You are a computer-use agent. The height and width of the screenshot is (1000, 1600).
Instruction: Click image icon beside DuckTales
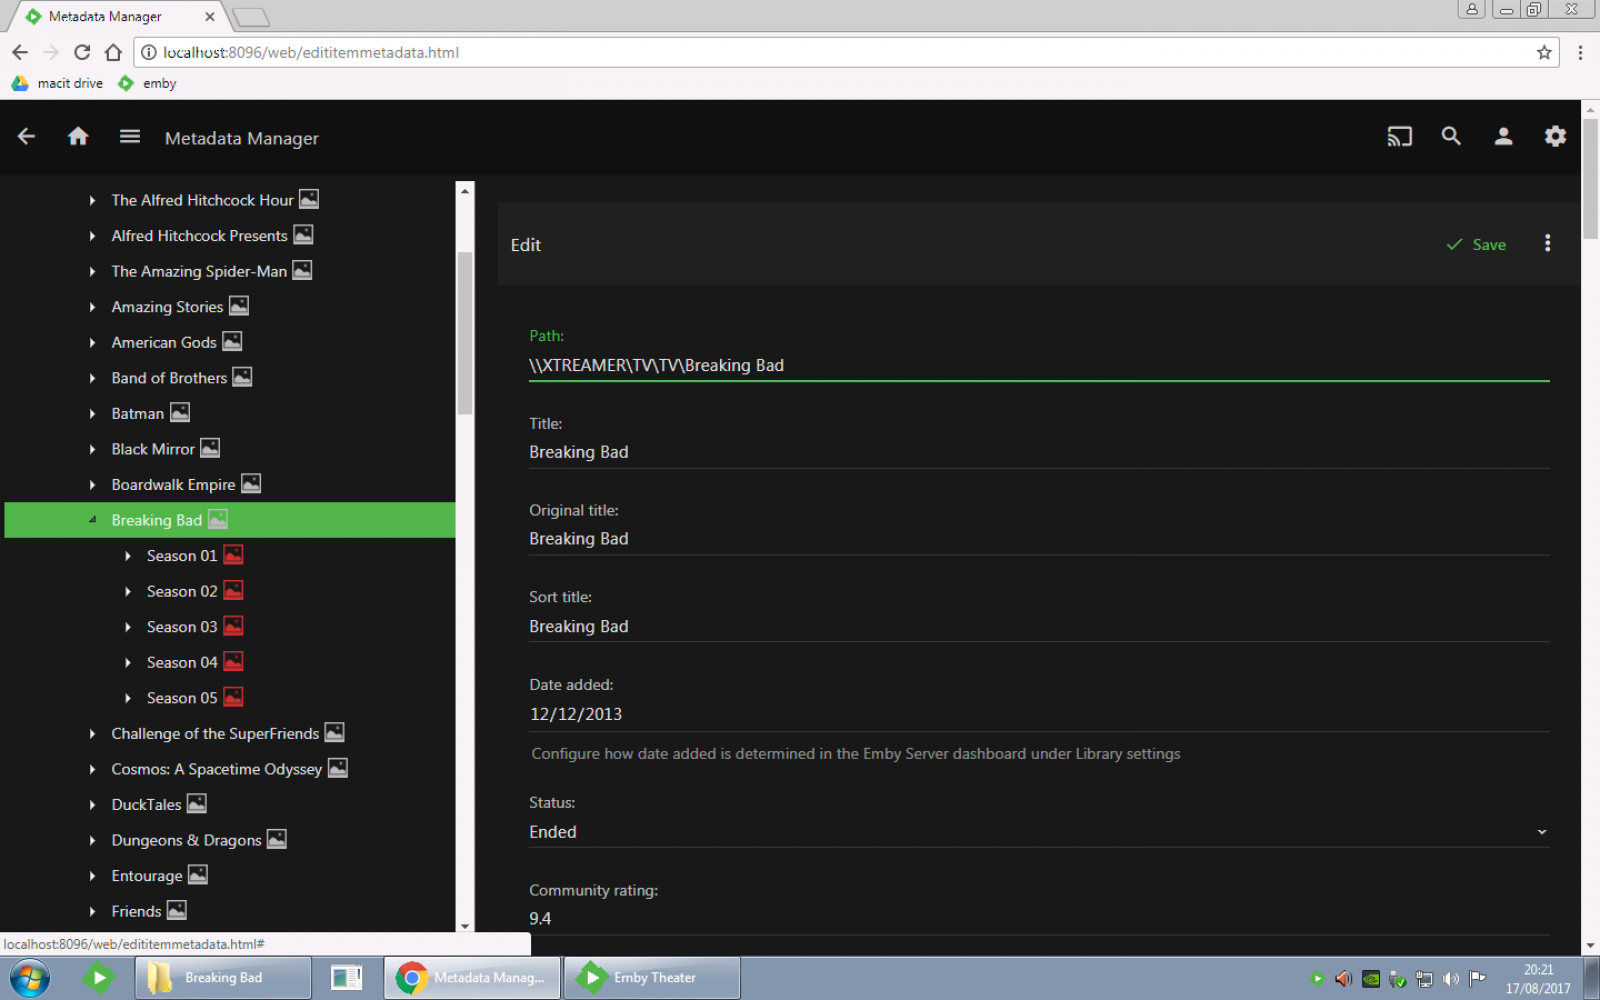coord(197,804)
